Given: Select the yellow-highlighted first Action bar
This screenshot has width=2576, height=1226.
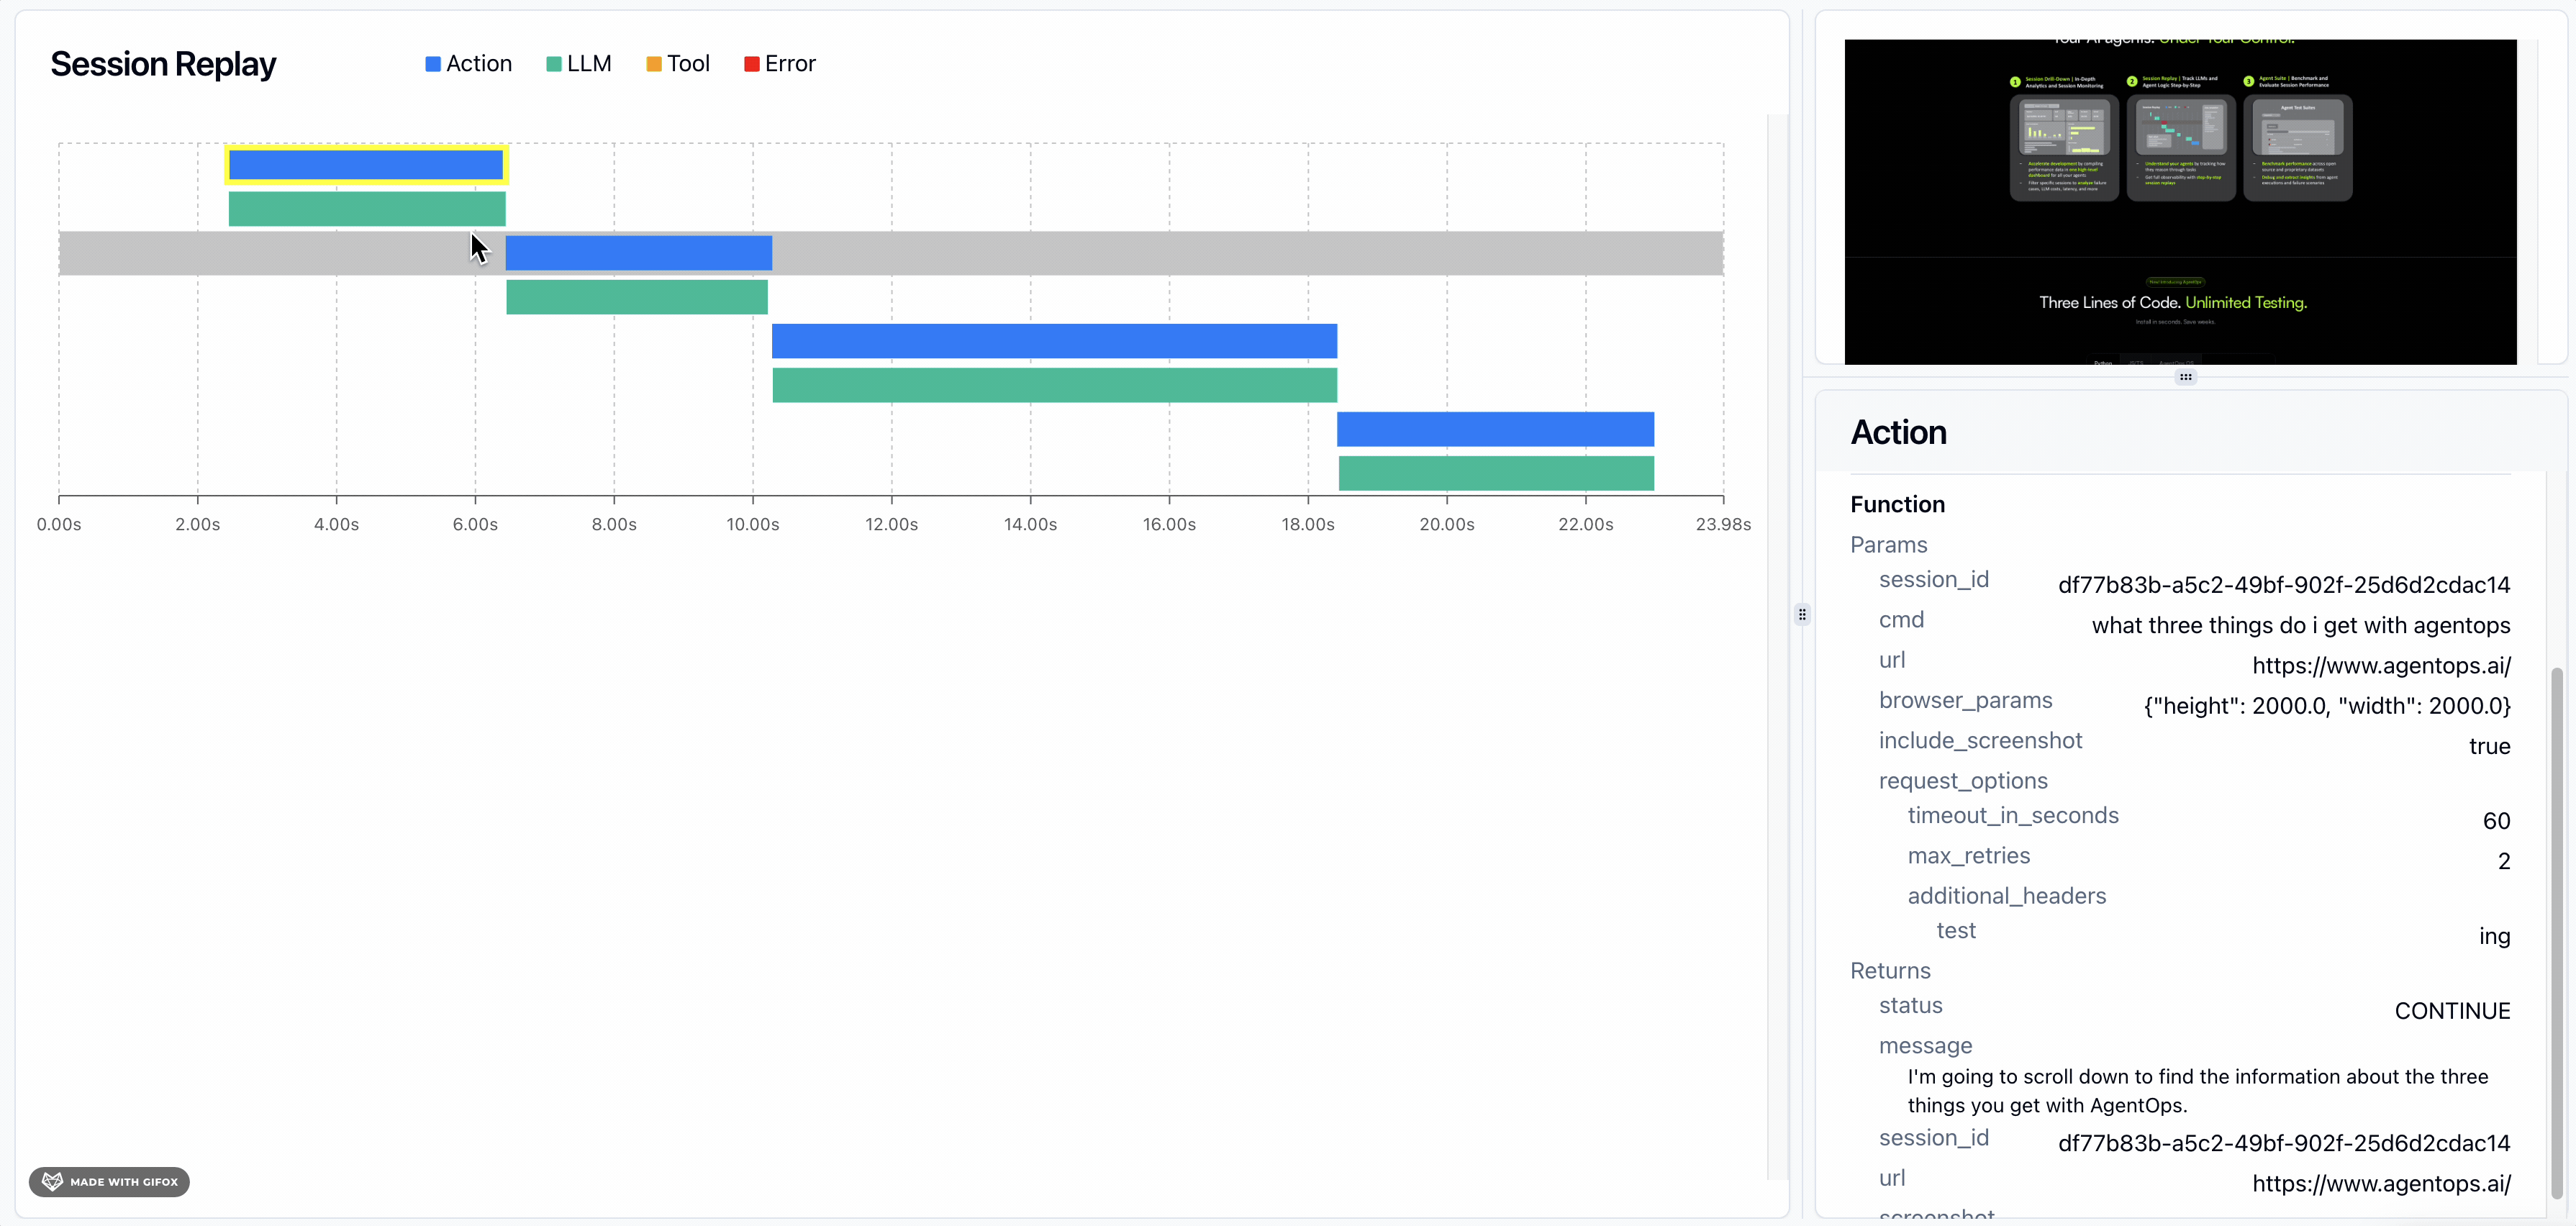Looking at the screenshot, I should pos(366,165).
